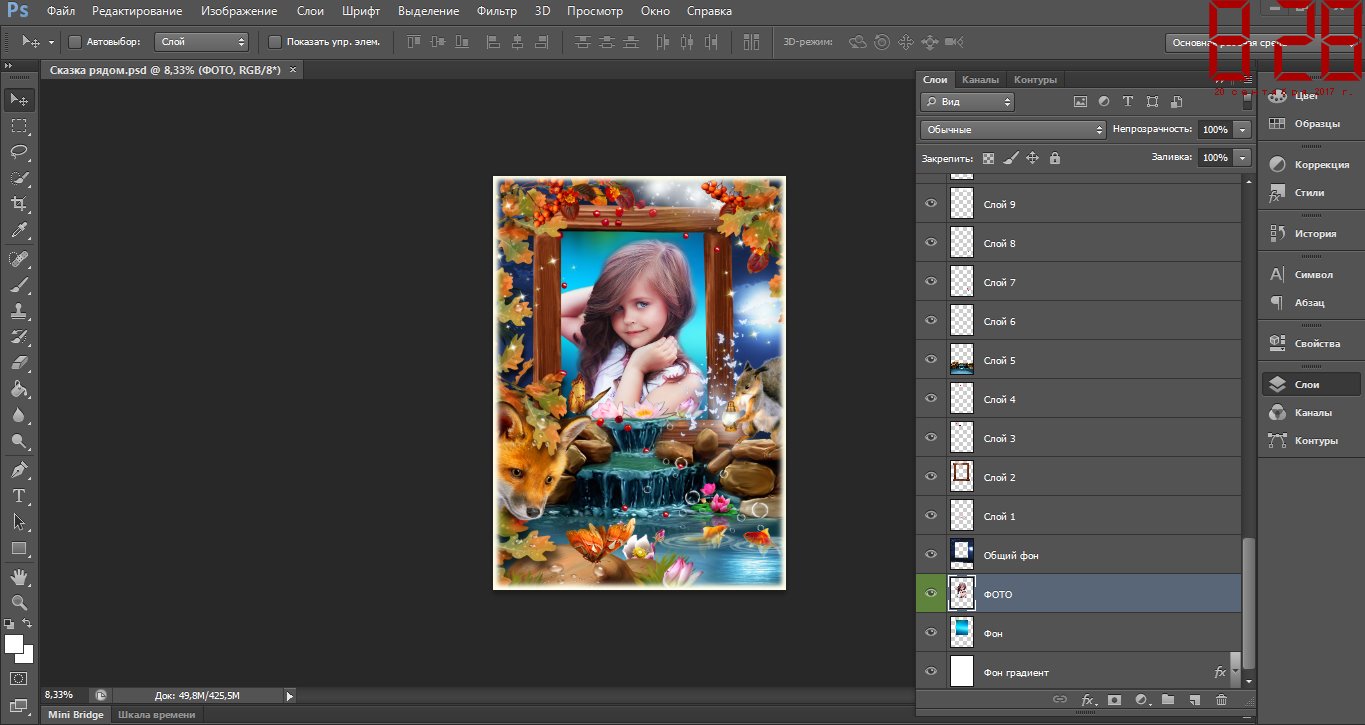Hide layer Слой 5
This screenshot has width=1365, height=725.
(x=932, y=360)
